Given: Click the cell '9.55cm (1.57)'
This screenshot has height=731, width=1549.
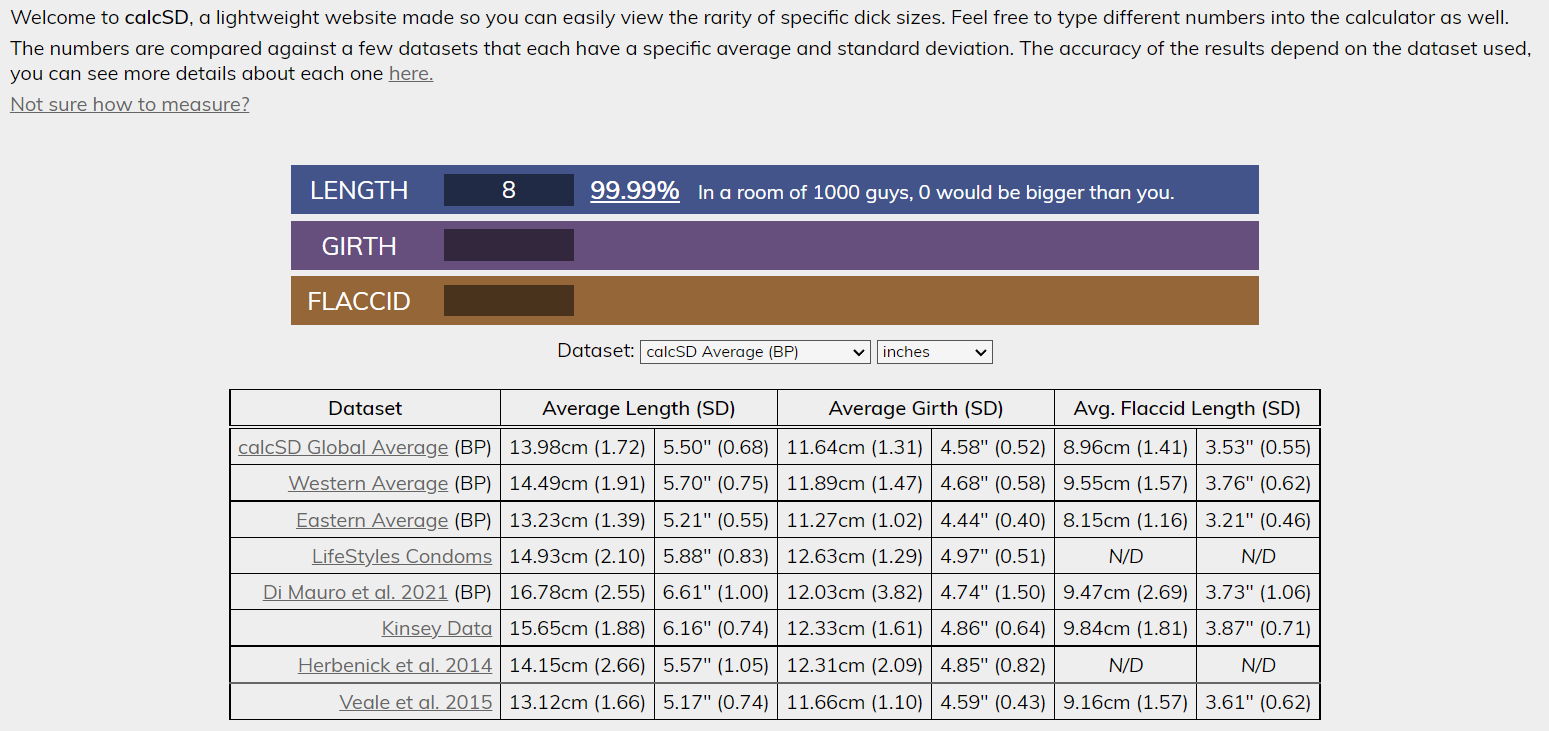Looking at the screenshot, I should [1126, 483].
